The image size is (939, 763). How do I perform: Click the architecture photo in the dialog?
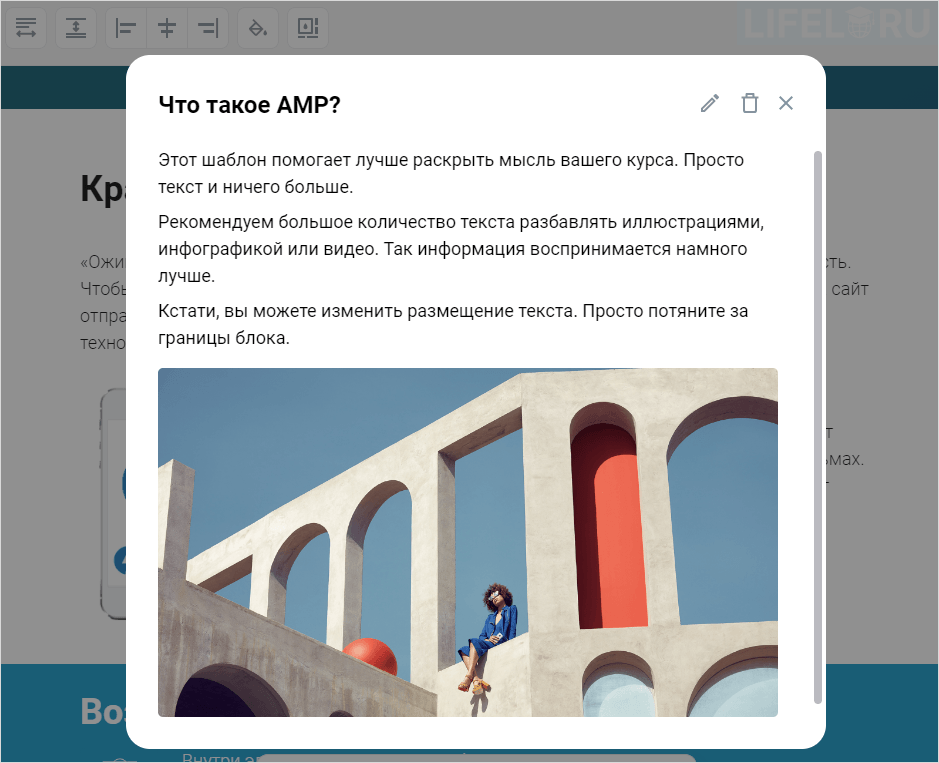click(x=468, y=542)
